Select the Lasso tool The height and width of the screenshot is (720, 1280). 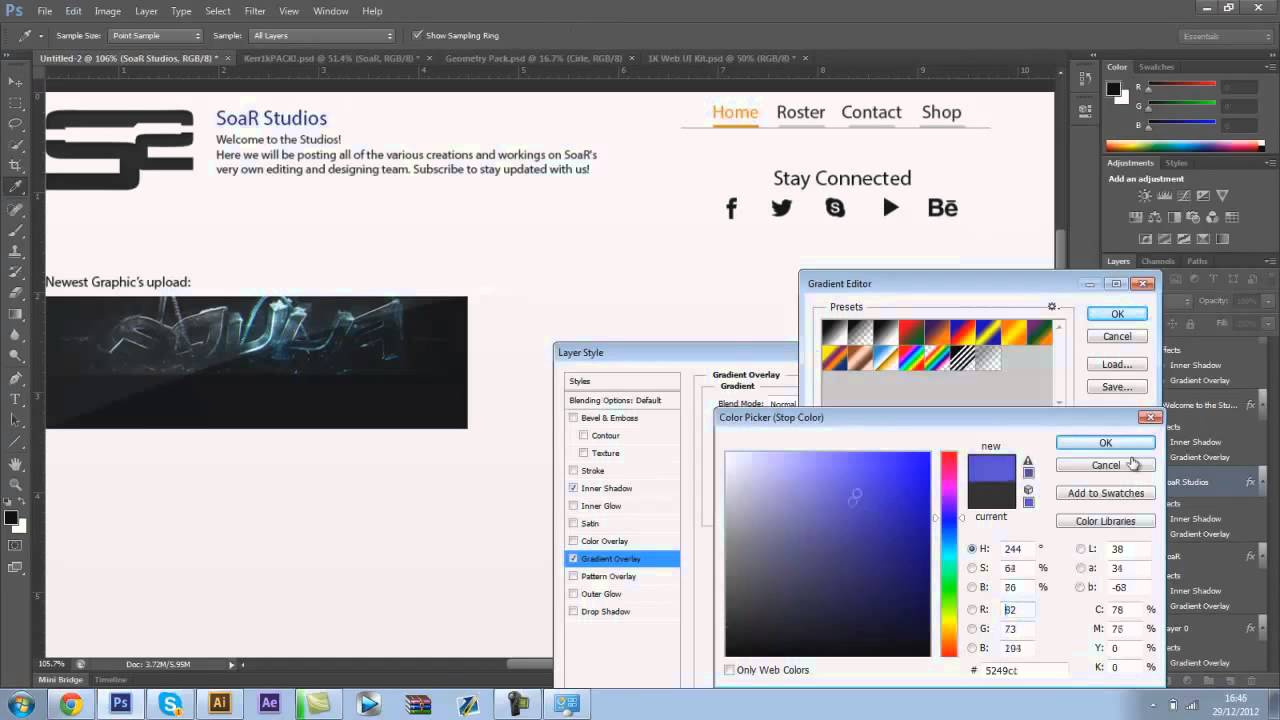pyautogui.click(x=15, y=124)
